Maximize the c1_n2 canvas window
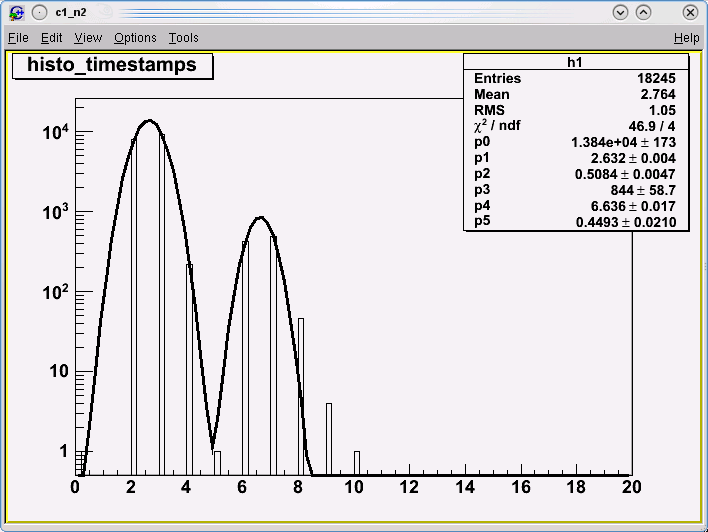 click(643, 12)
